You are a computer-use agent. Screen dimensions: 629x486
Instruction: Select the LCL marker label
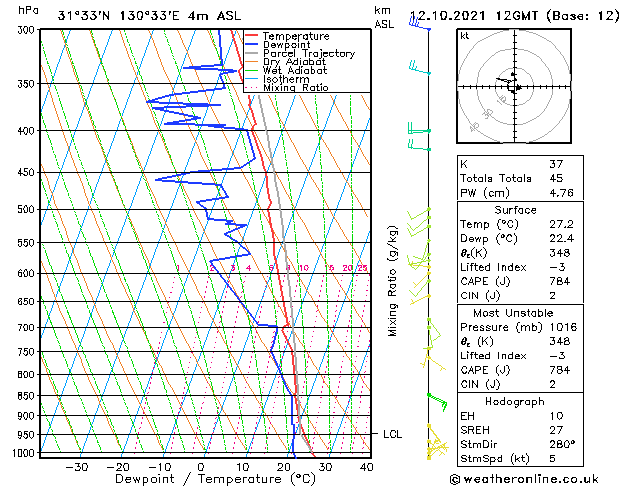[392, 434]
